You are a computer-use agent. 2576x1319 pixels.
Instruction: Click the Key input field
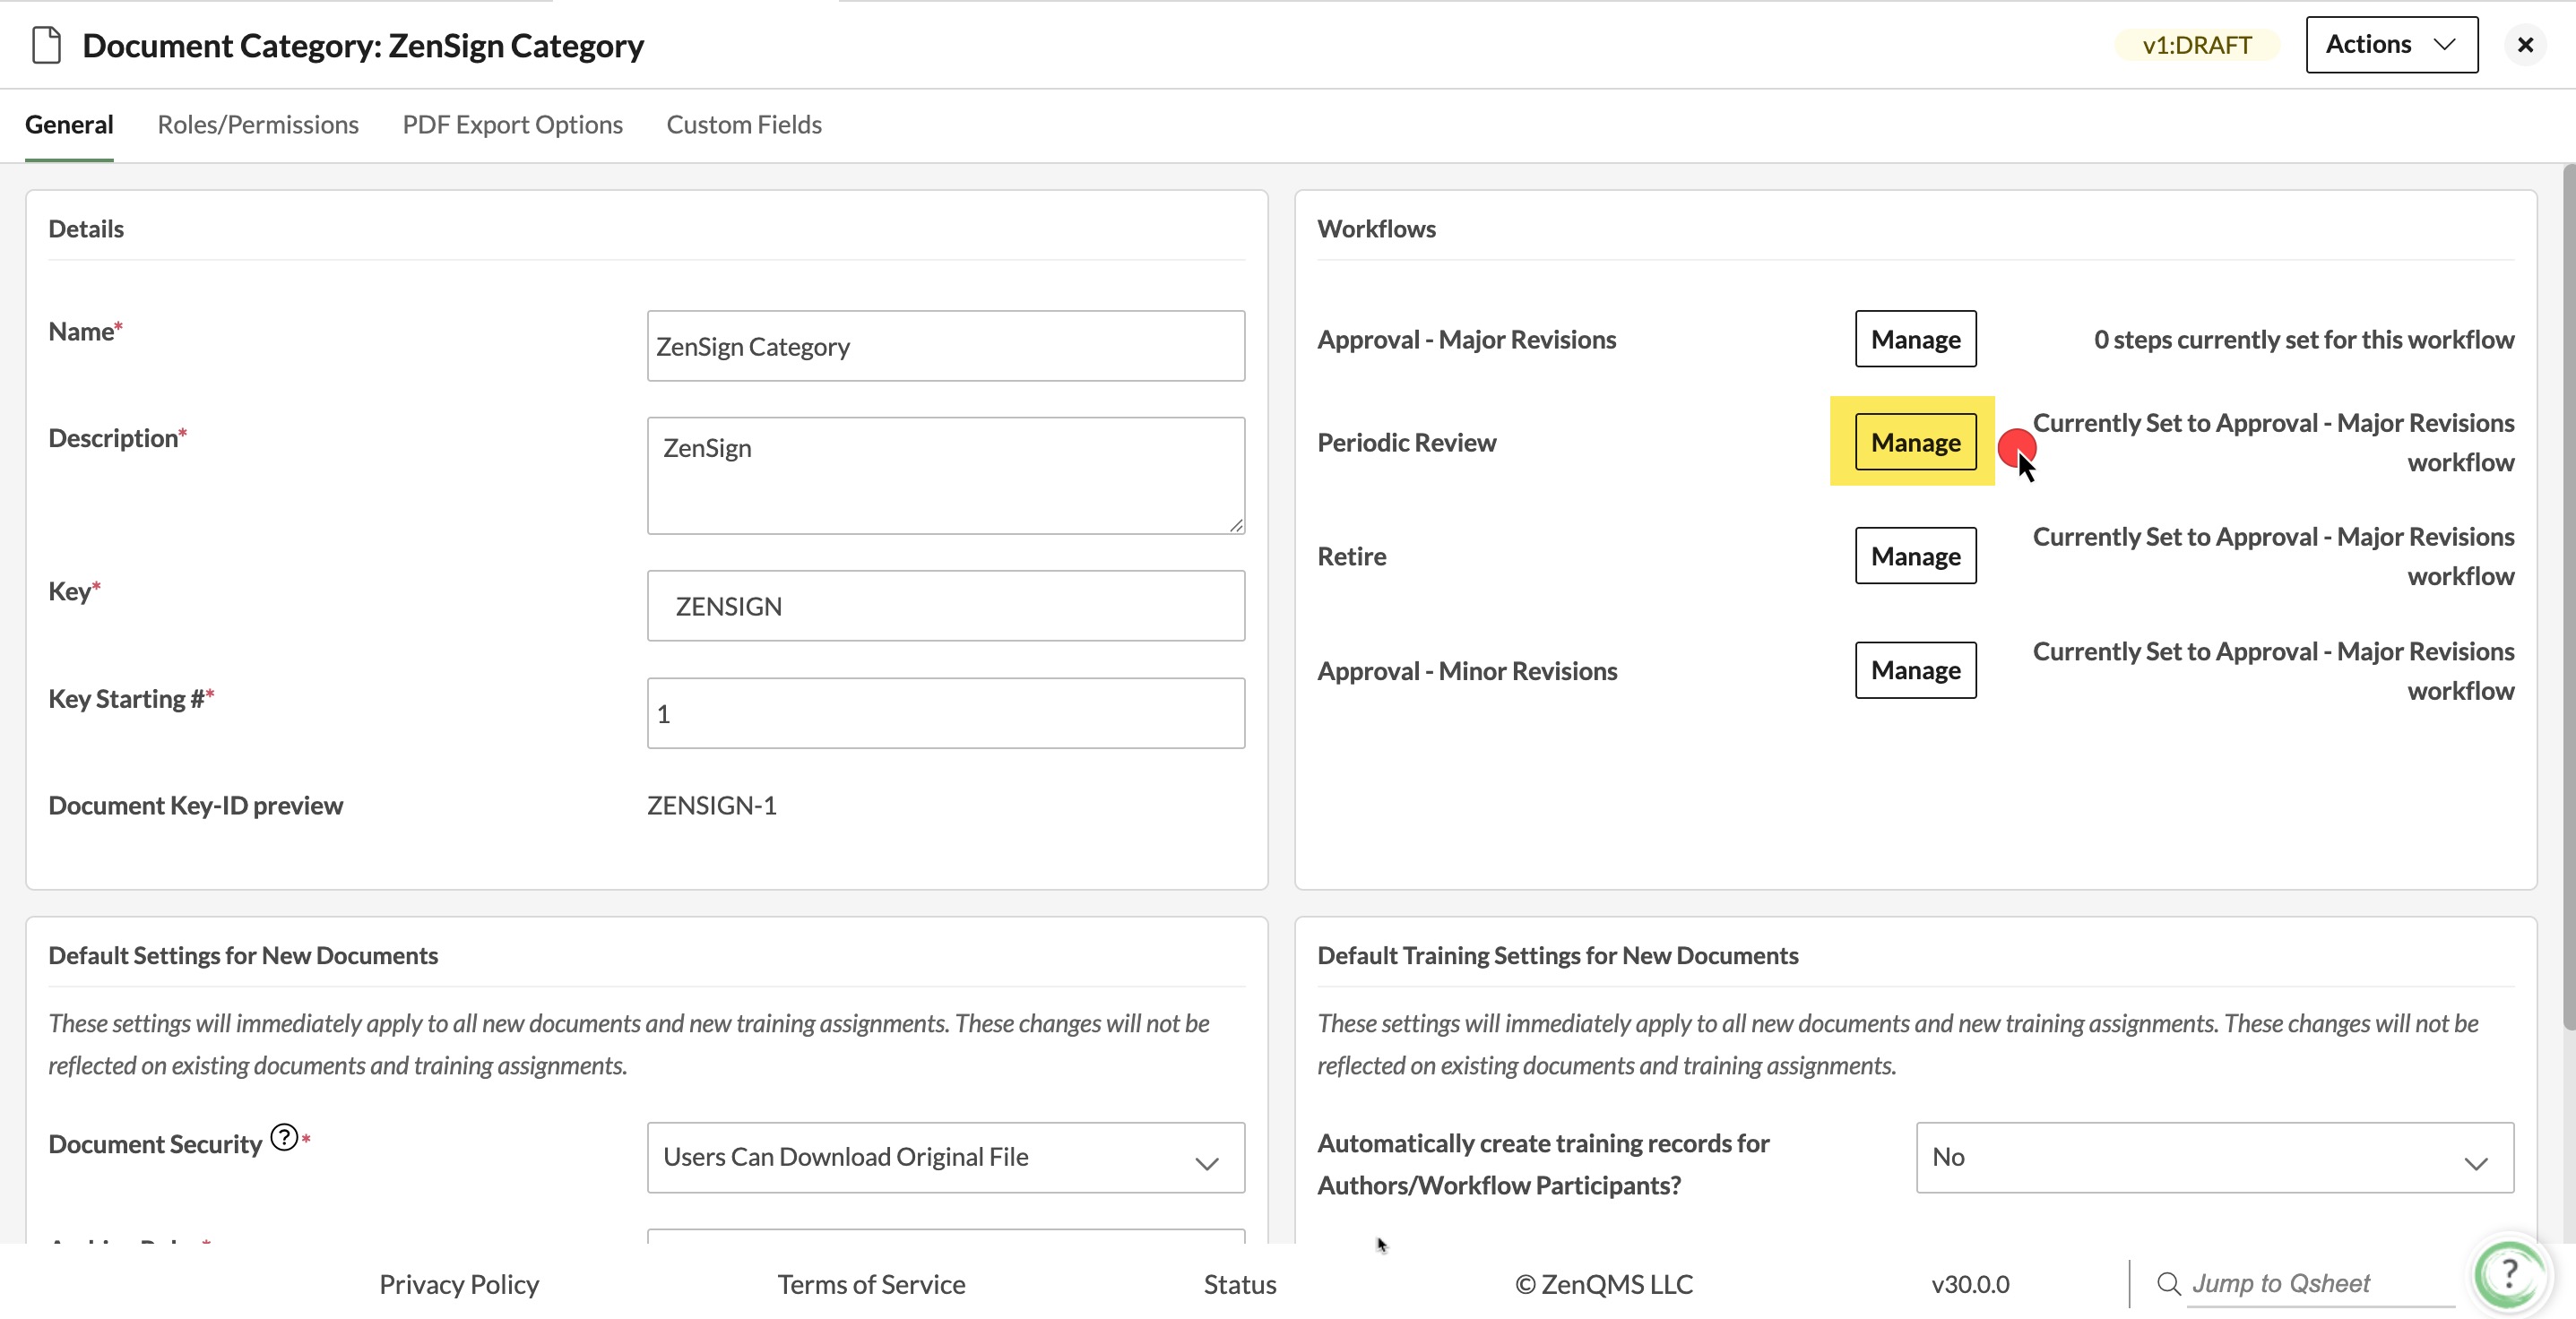point(946,606)
